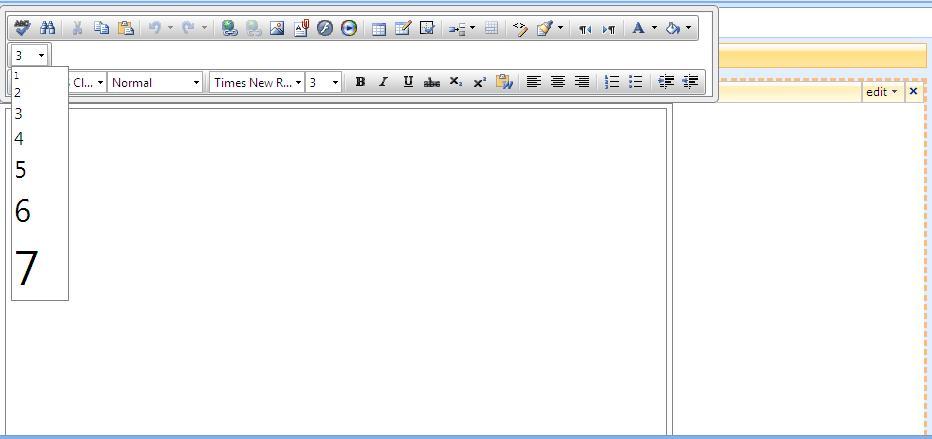Expand the Format Stripper dropdown arrow
The image size is (932, 439).
560,28
